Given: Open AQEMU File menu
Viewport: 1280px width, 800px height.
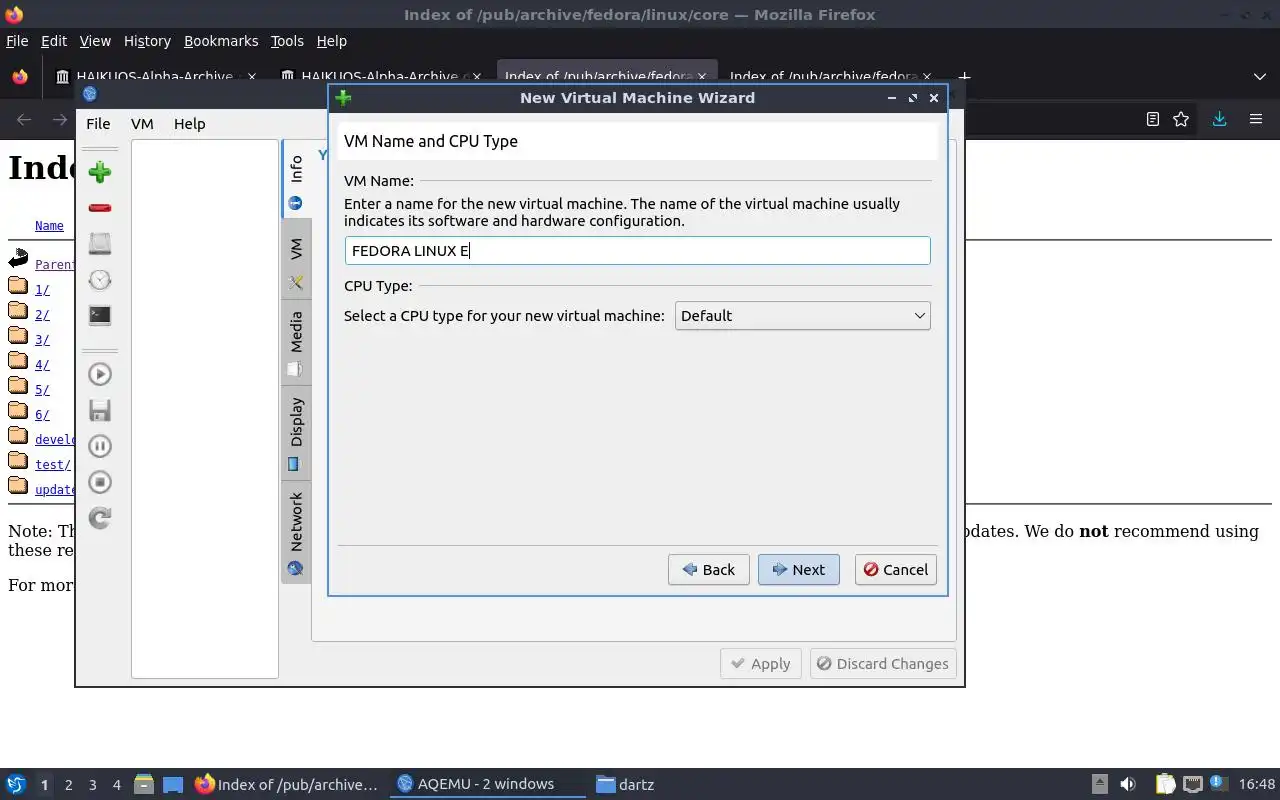Looking at the screenshot, I should (x=98, y=124).
